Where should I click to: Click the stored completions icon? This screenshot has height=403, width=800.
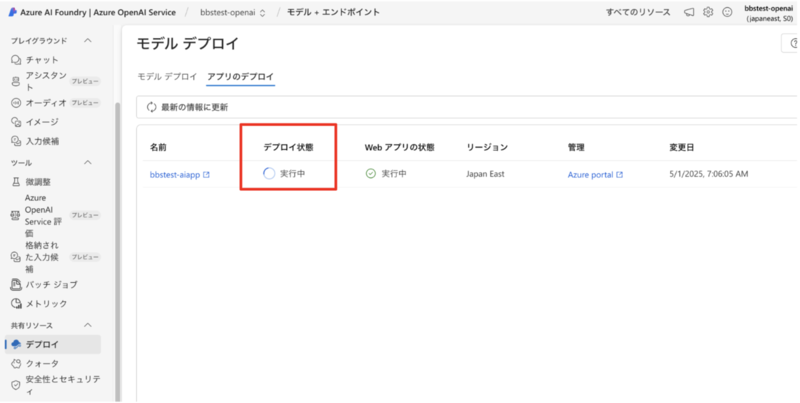tap(16, 257)
